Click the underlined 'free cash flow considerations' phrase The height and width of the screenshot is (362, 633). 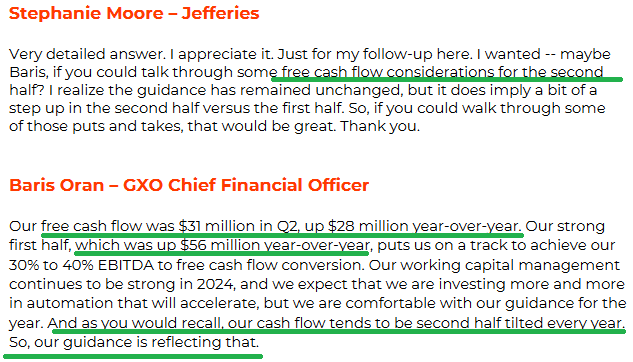[387, 72]
